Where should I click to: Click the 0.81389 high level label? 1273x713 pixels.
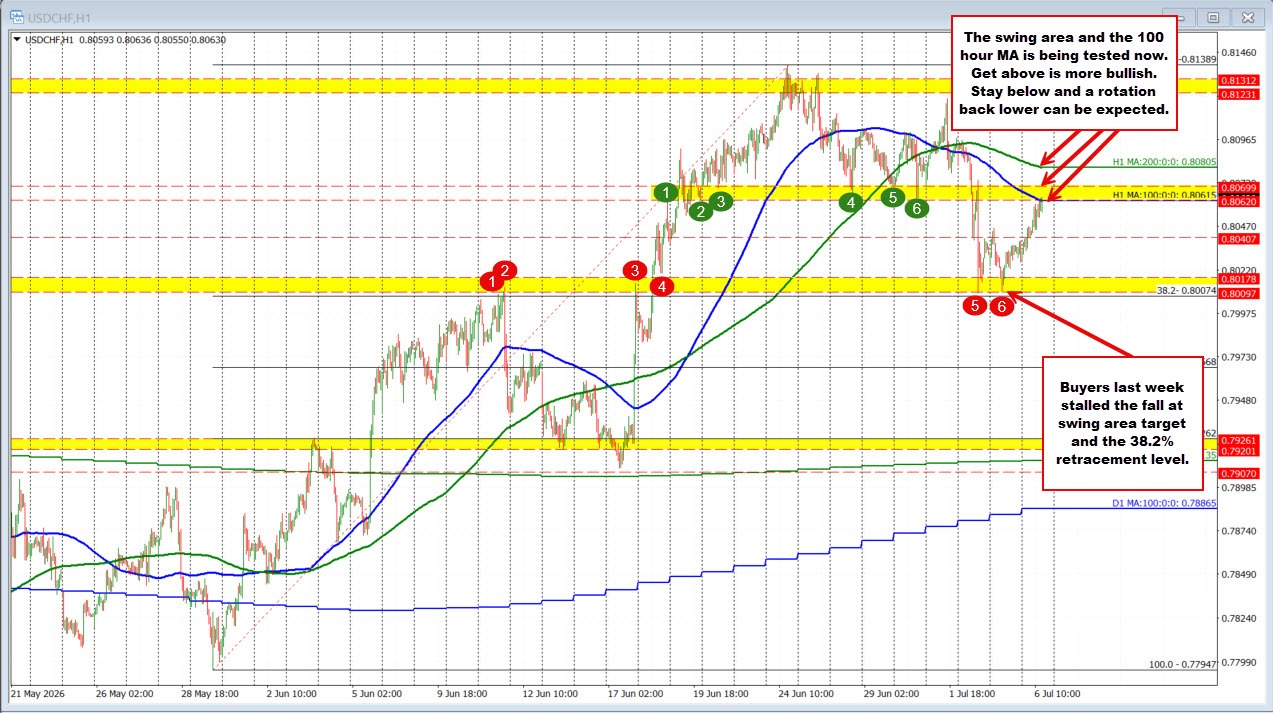[1198, 60]
